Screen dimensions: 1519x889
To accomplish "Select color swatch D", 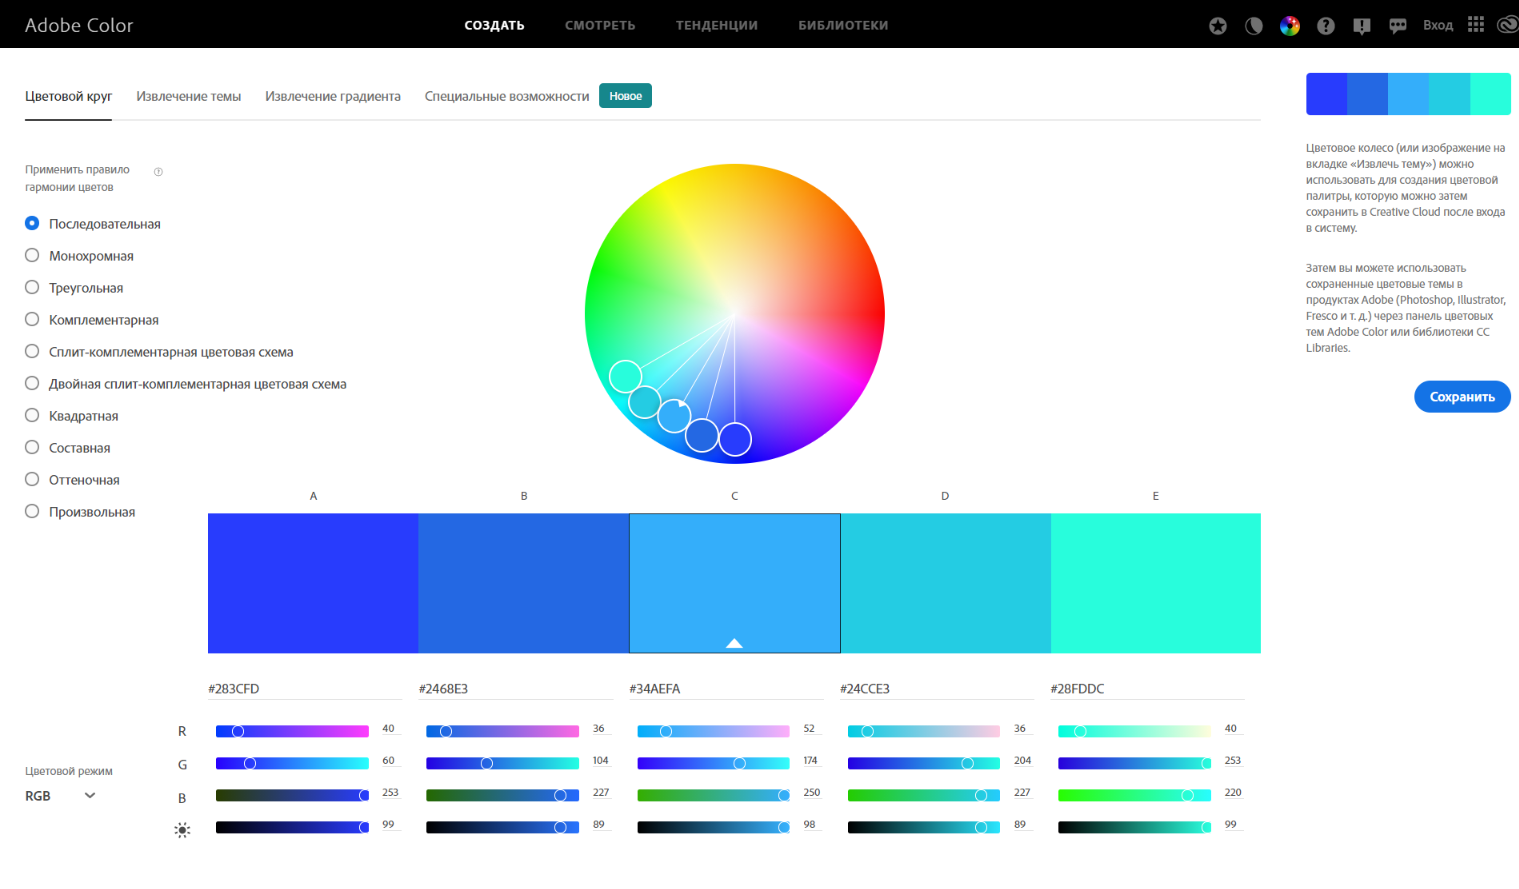I will (x=945, y=583).
